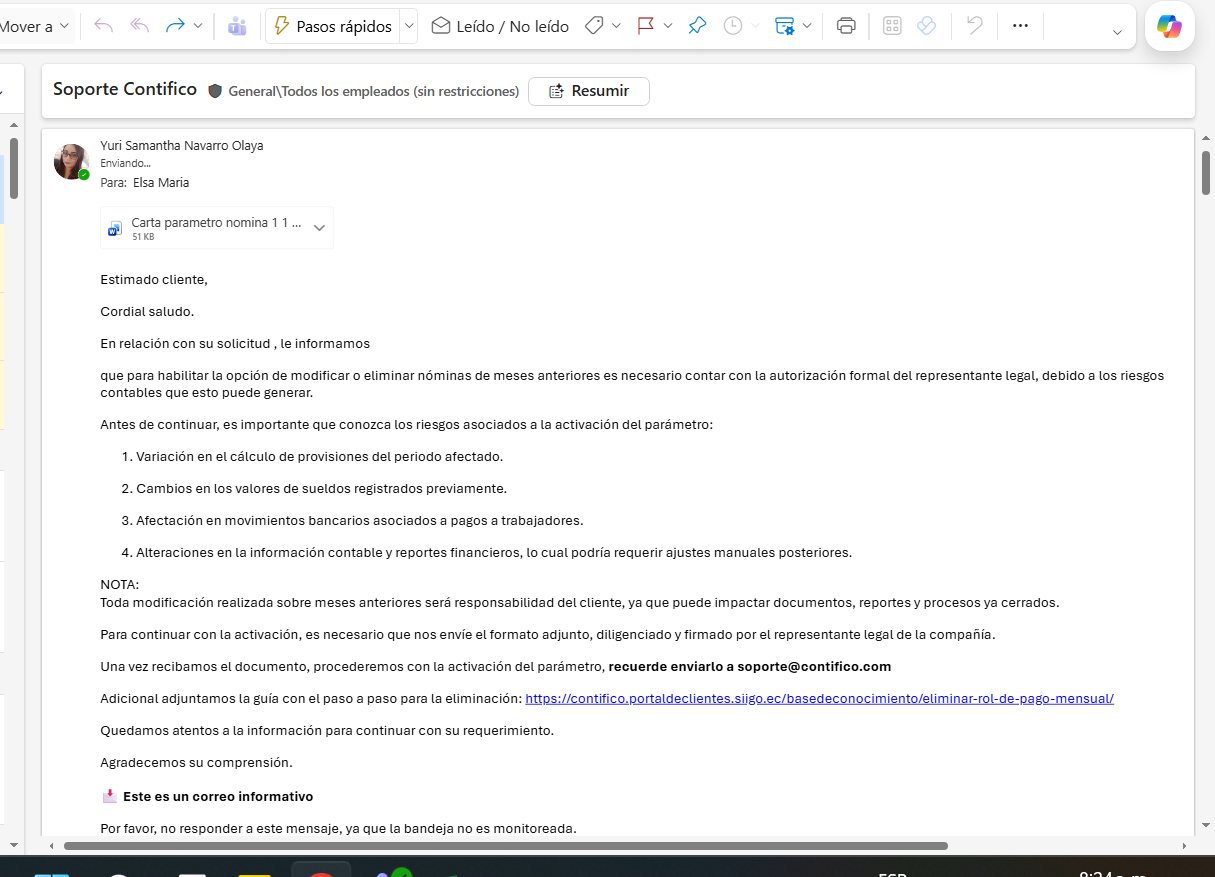Click the Resumir button
1215x877 pixels.
click(589, 91)
